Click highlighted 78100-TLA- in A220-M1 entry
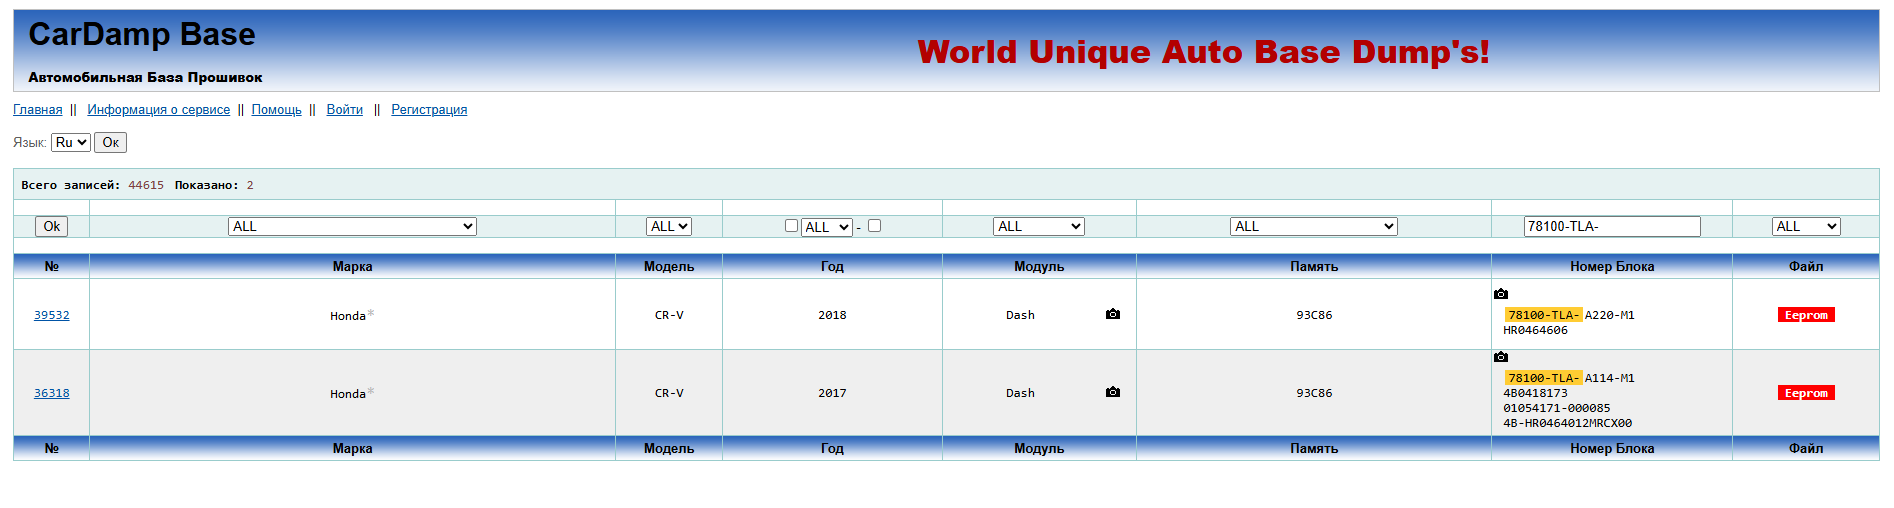The width and height of the screenshot is (1894, 508). 1543,315
